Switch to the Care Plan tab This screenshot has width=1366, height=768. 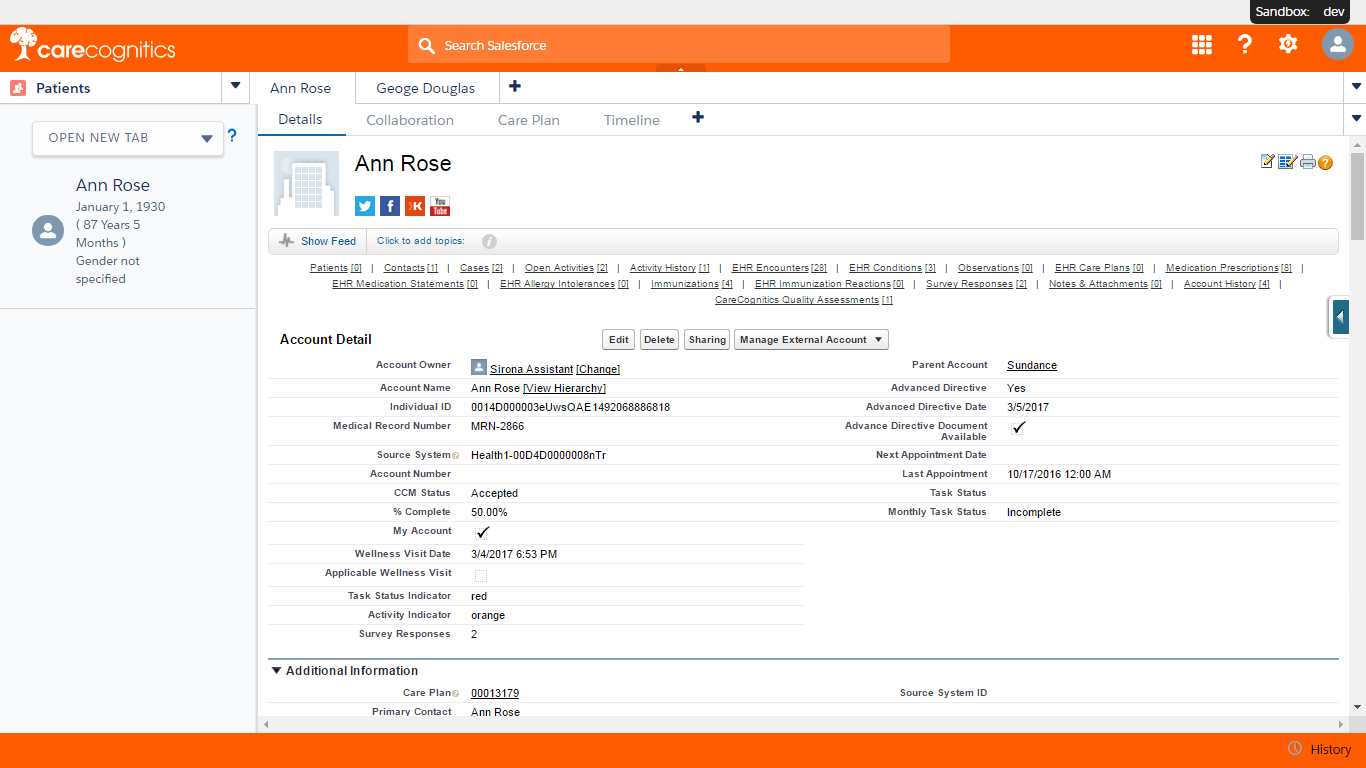(x=528, y=120)
